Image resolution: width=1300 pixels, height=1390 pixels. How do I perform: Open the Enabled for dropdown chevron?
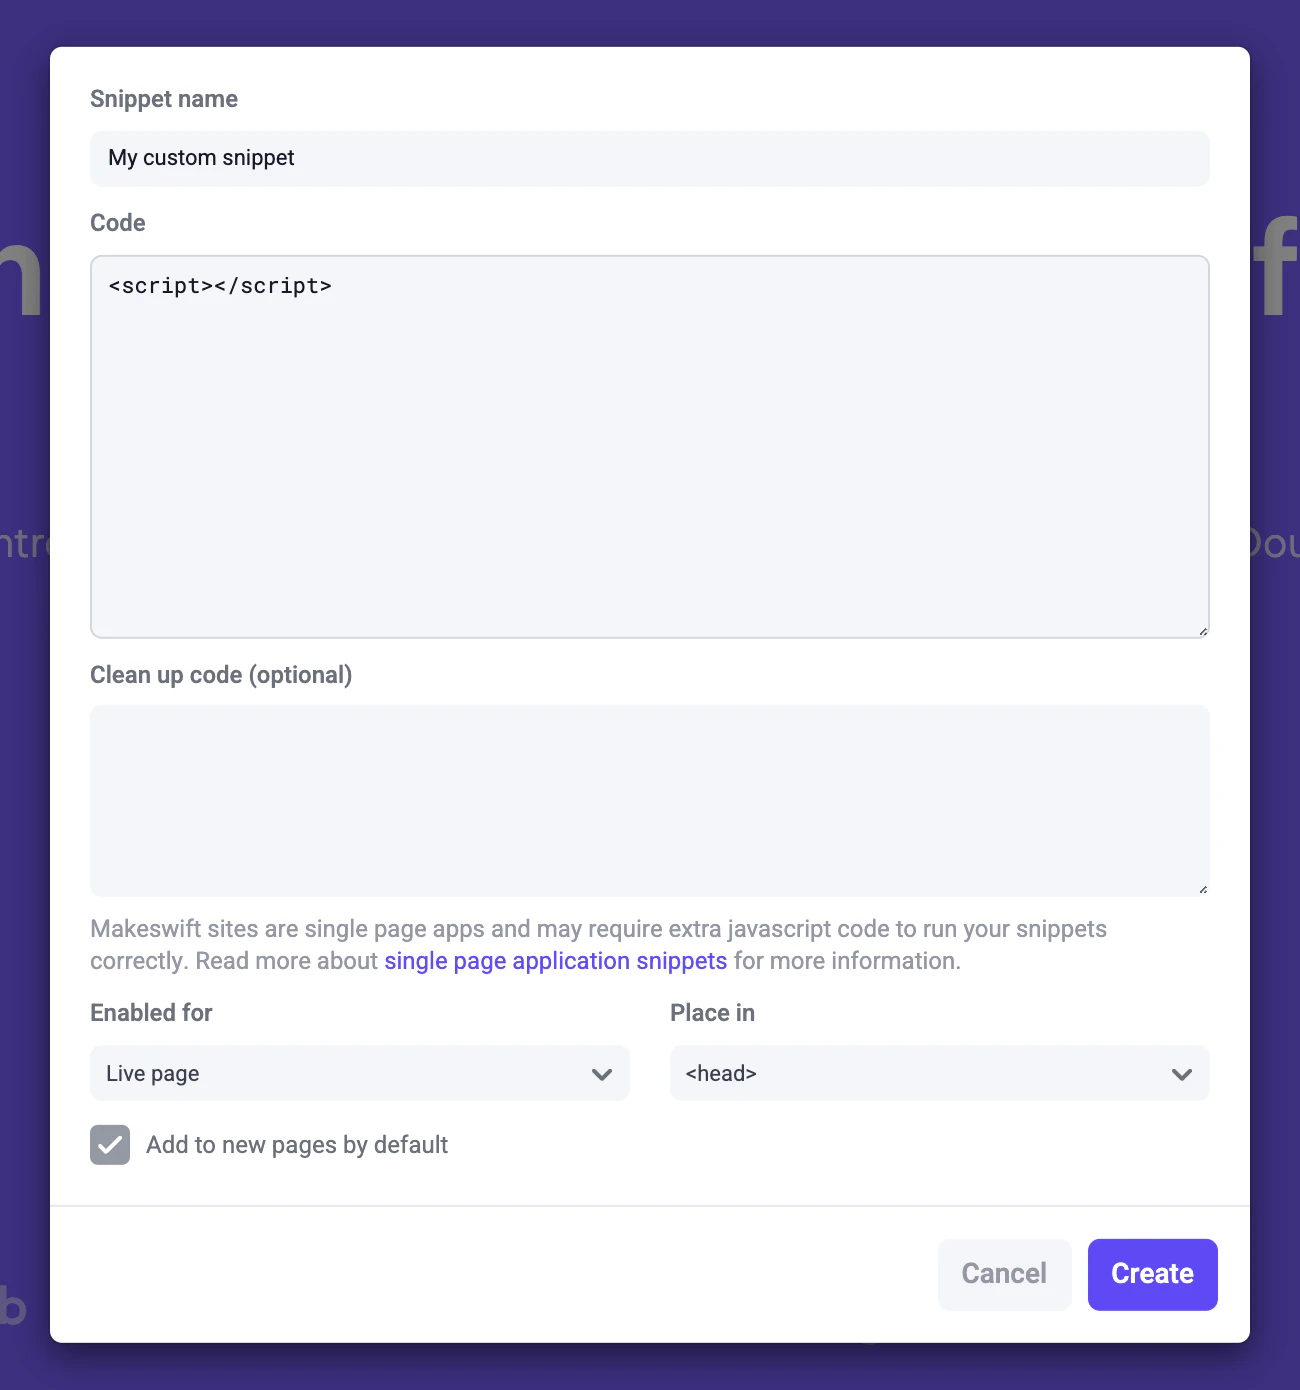pyautogui.click(x=601, y=1074)
